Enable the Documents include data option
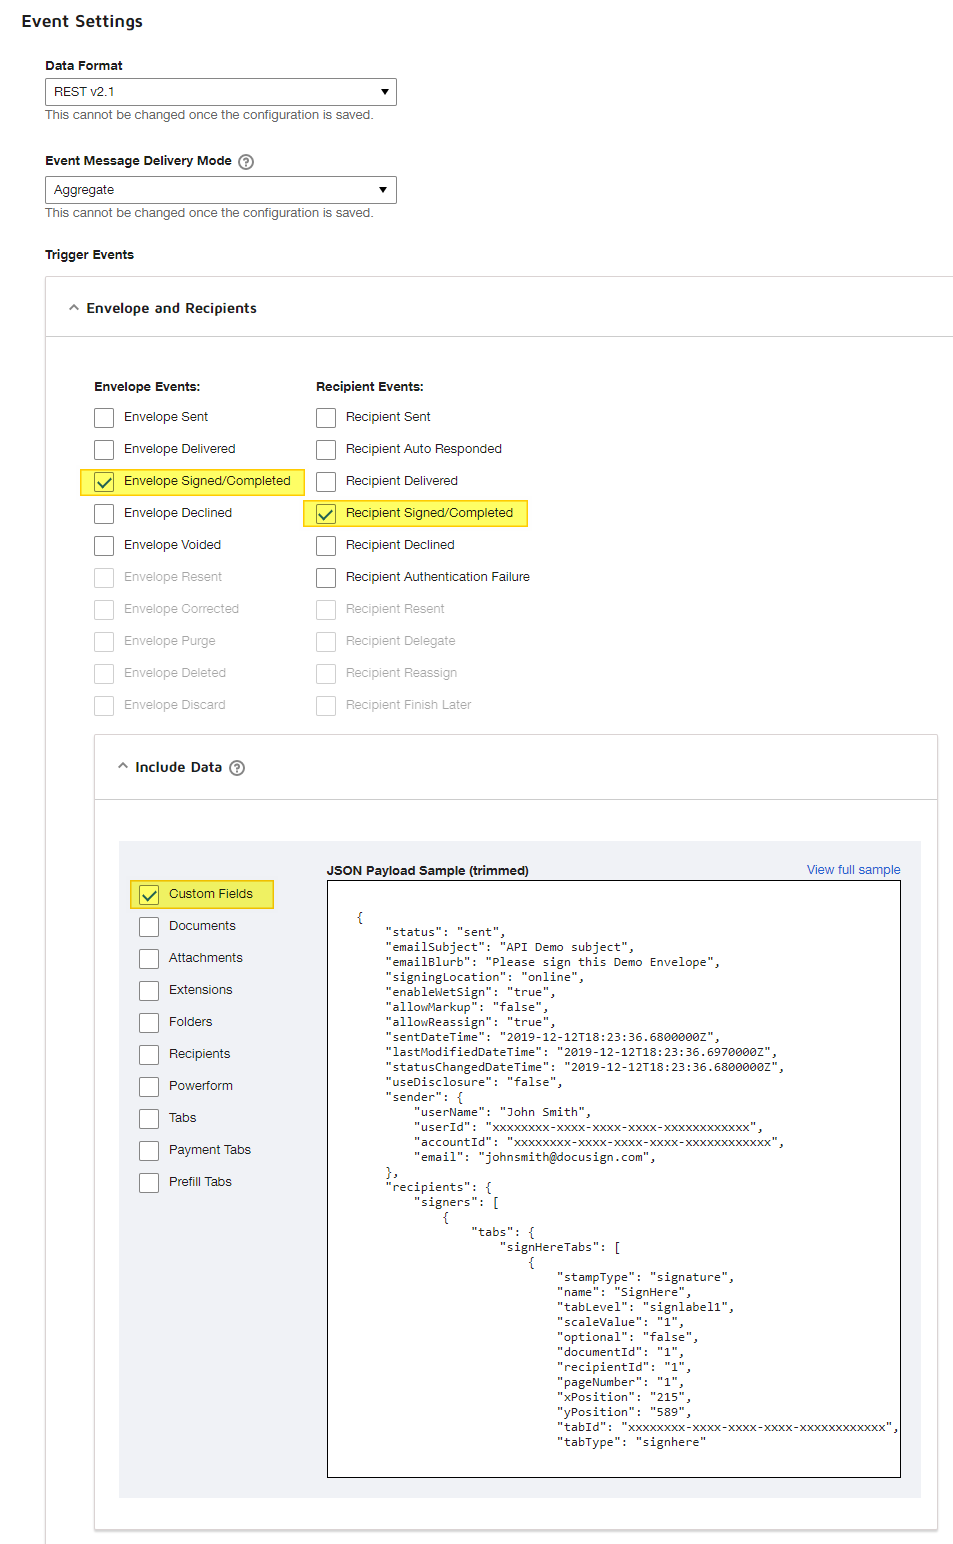953x1544 pixels. point(149,927)
